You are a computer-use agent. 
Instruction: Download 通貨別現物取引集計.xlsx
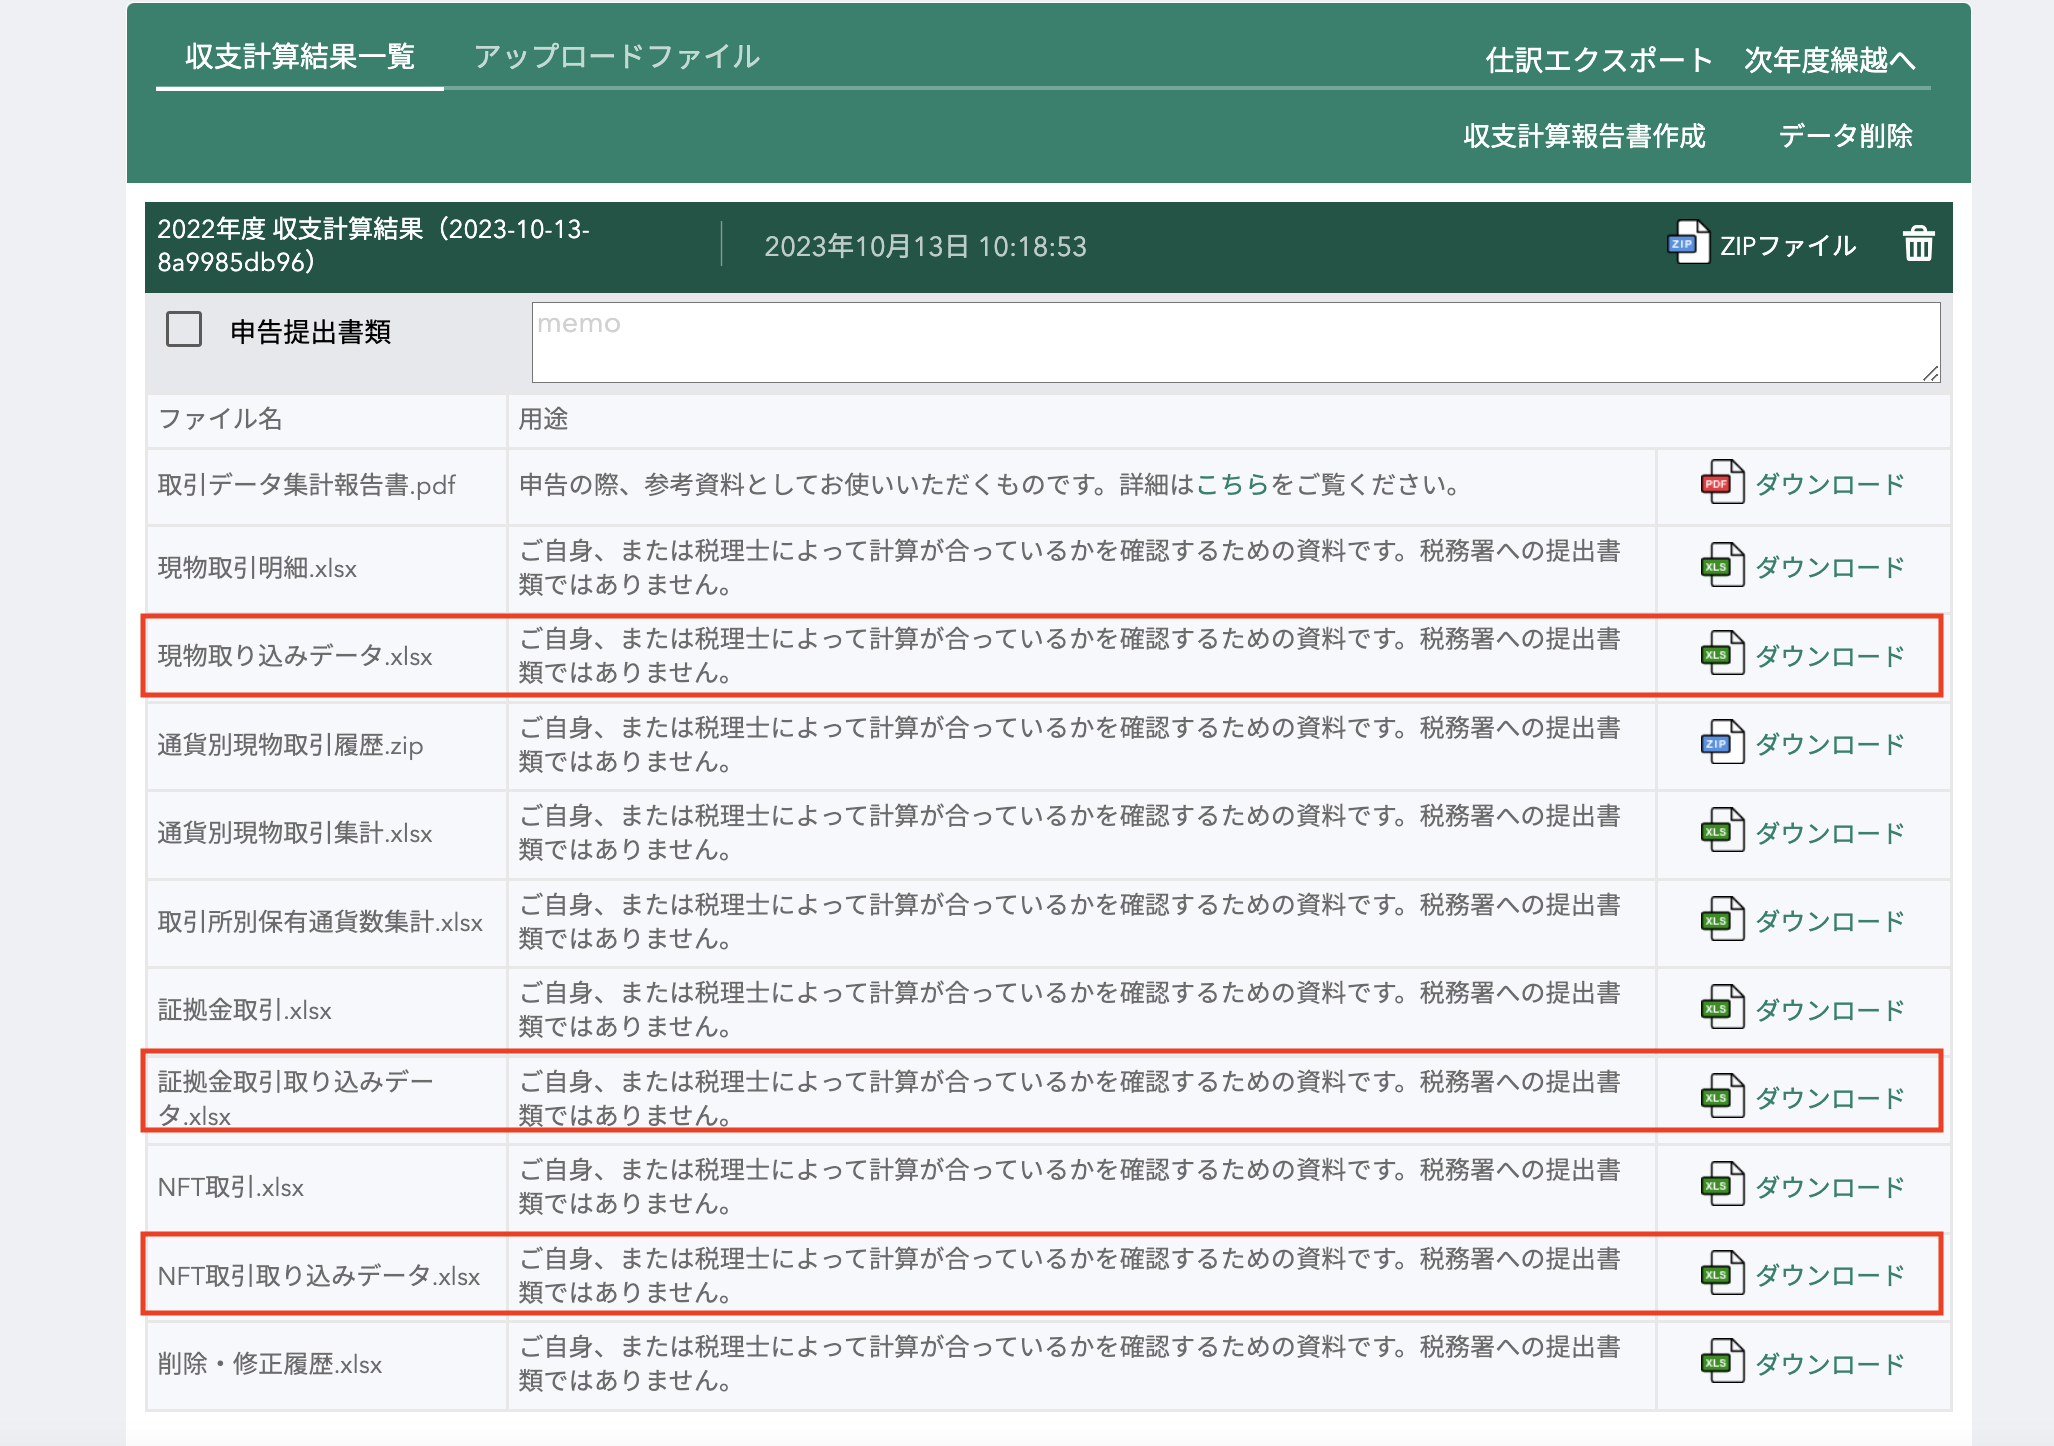(x=1830, y=833)
